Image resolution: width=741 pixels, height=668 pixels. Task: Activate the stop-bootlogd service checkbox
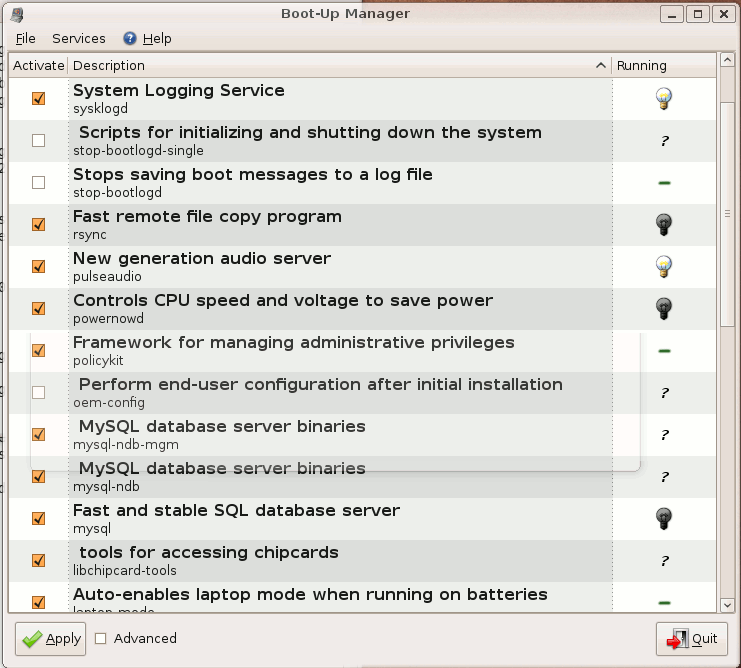pos(38,183)
